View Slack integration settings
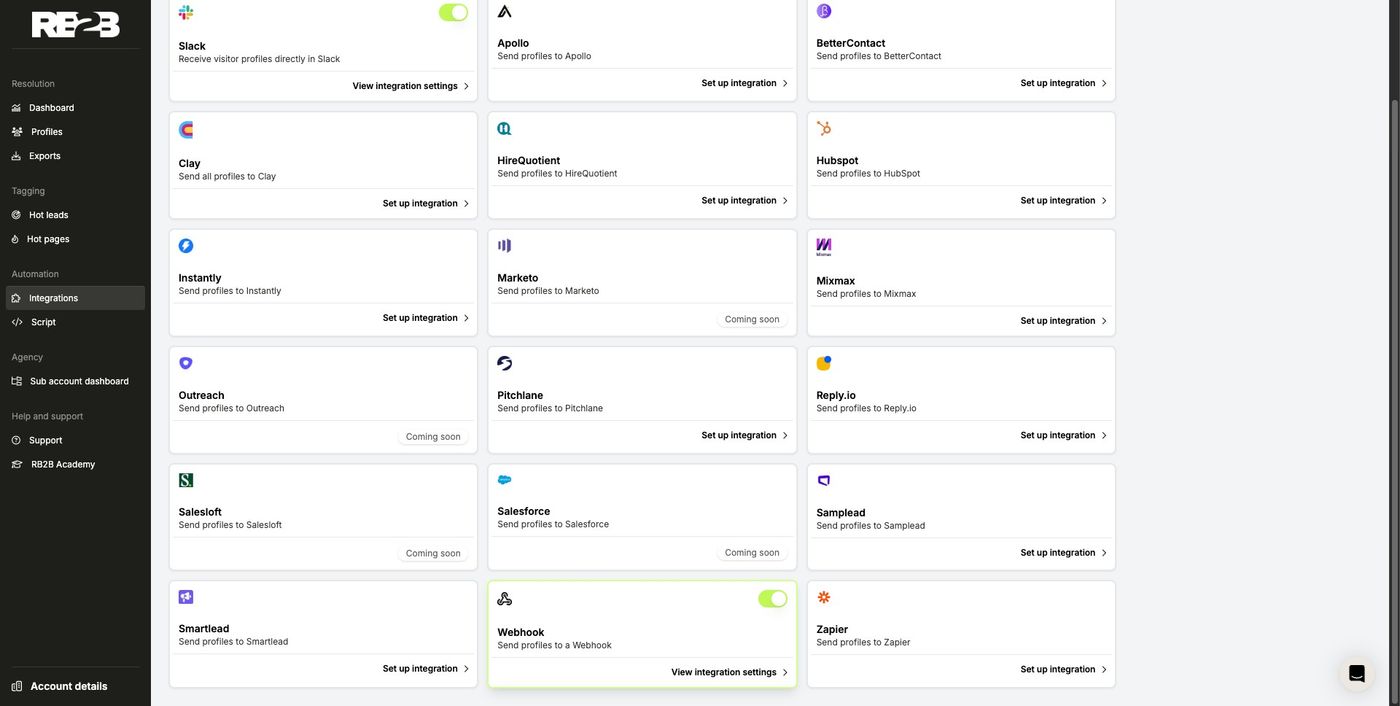The height and width of the screenshot is (706, 1400). click(411, 86)
